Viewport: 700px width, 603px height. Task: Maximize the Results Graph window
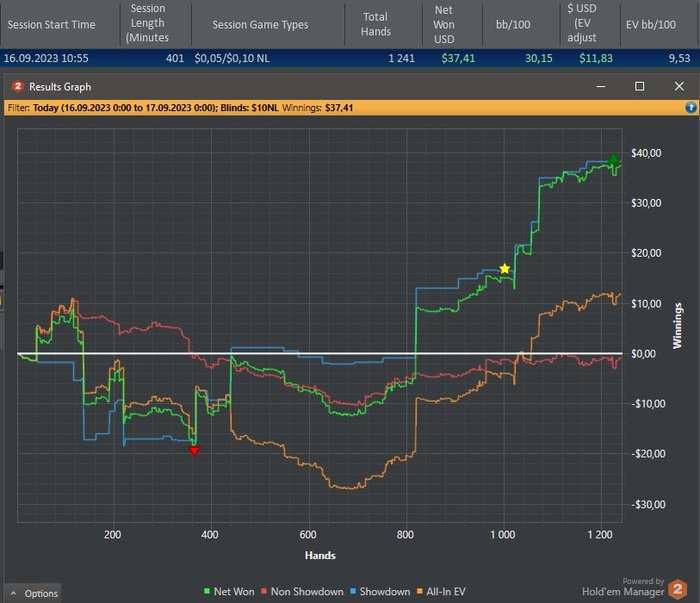639,86
